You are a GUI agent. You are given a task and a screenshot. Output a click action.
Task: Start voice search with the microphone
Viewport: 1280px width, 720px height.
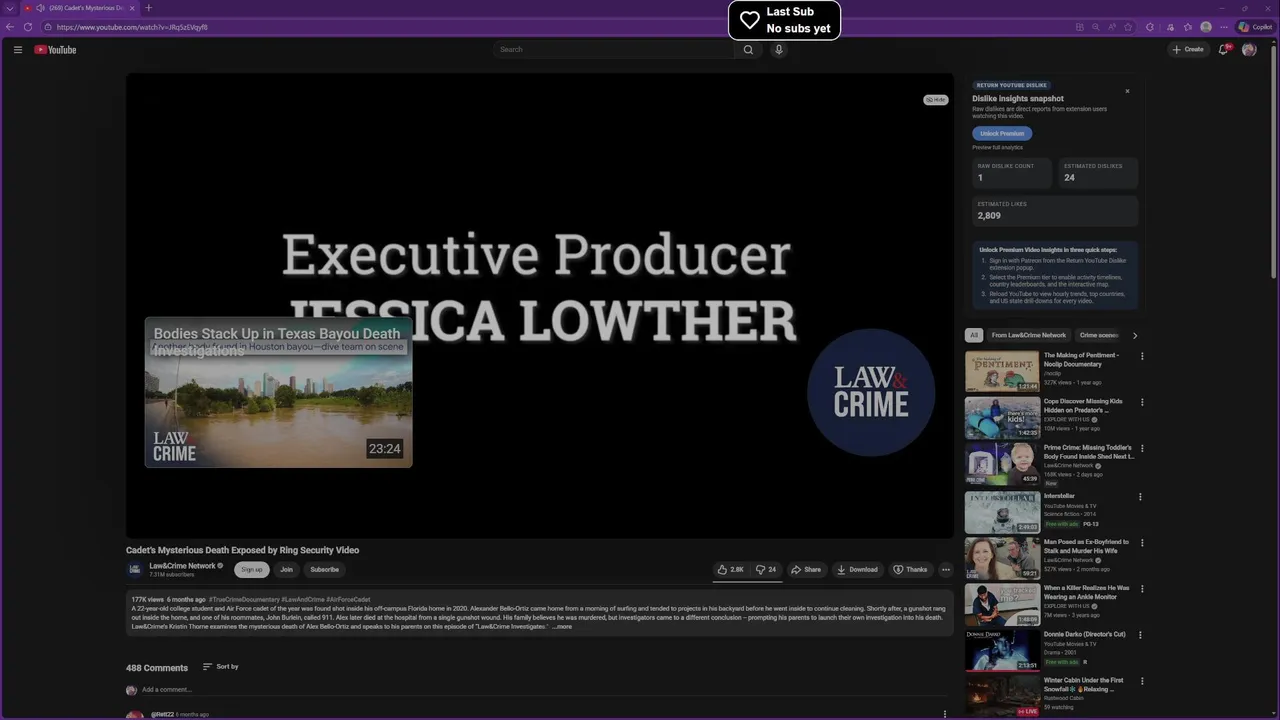(779, 49)
